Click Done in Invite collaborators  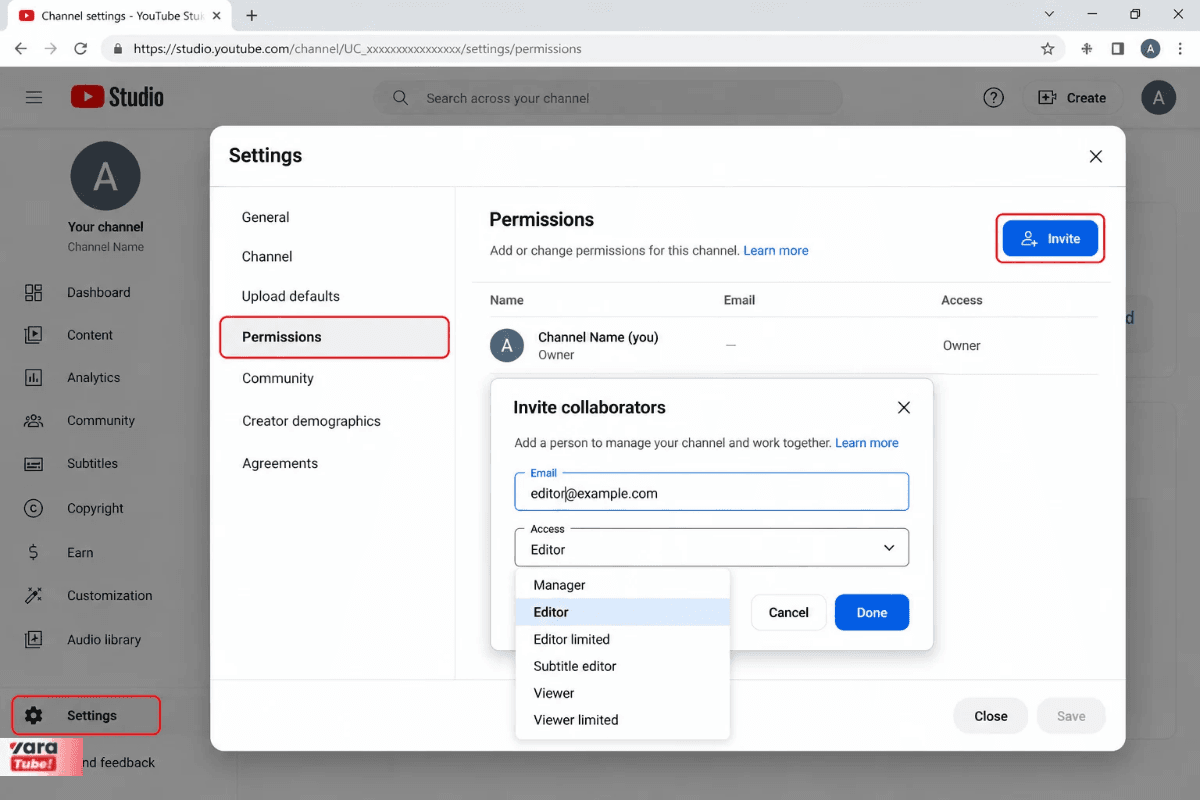pos(872,613)
